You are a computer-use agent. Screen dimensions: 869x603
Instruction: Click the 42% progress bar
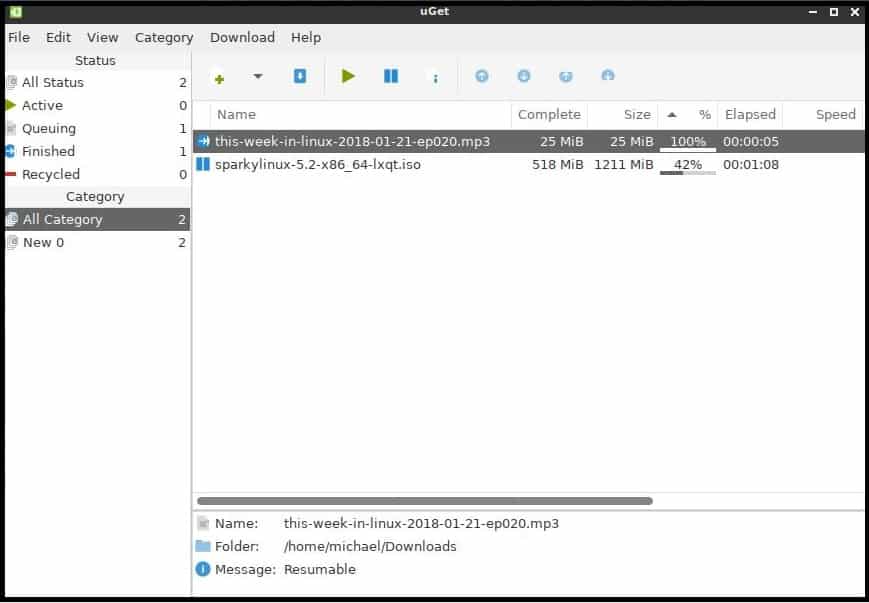pyautogui.click(x=688, y=166)
